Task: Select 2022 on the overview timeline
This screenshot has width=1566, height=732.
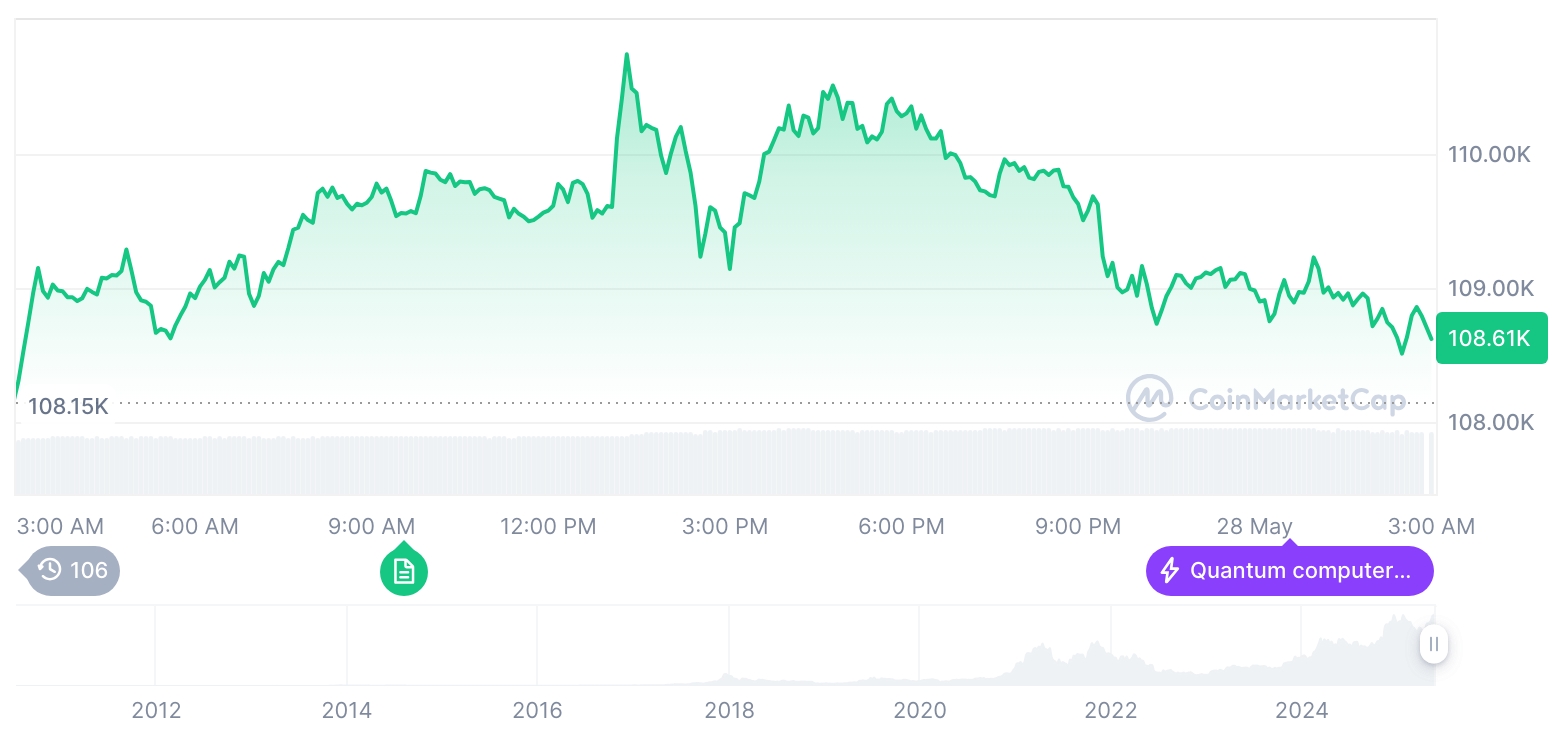Action: click(1111, 711)
